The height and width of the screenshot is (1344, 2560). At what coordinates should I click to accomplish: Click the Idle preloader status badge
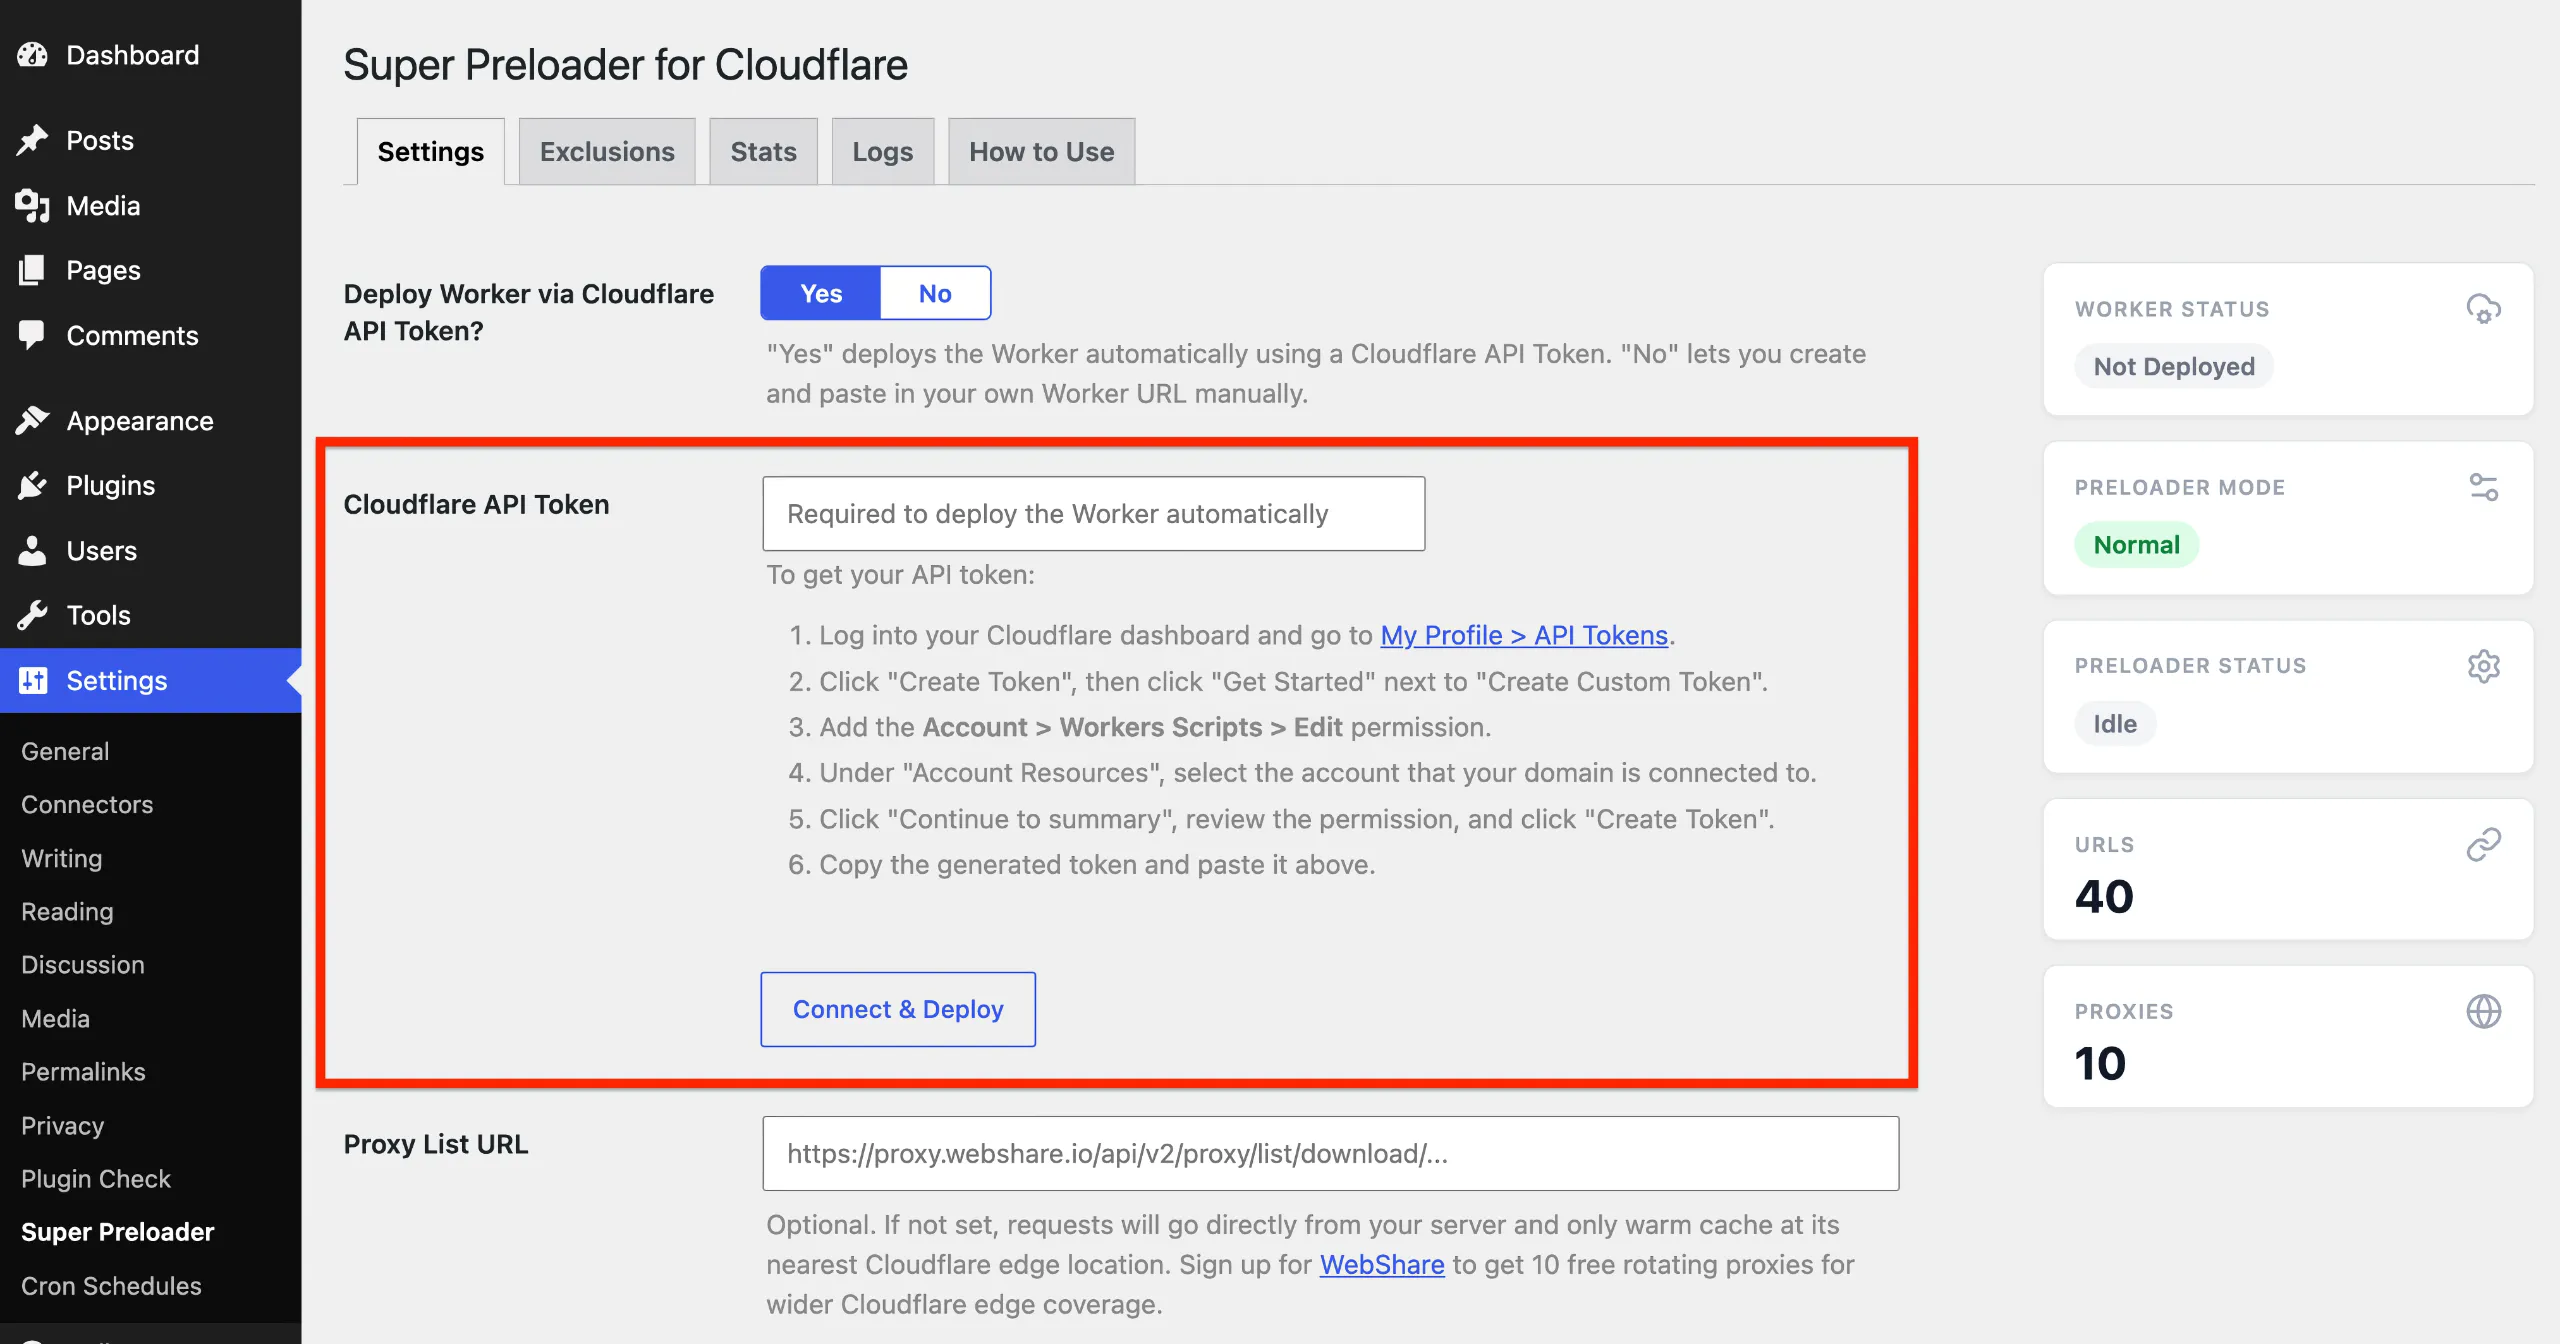point(2115,723)
